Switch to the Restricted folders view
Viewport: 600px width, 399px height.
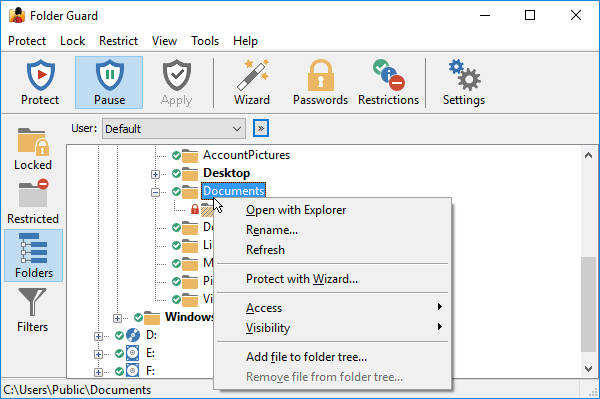click(x=33, y=202)
